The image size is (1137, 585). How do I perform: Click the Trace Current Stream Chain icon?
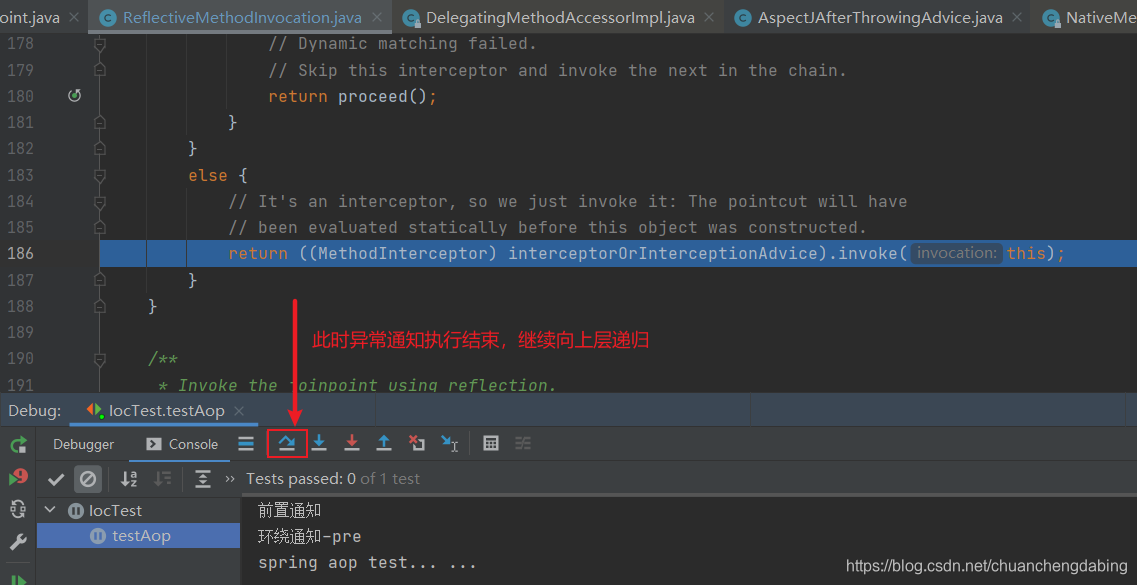[x=523, y=444]
